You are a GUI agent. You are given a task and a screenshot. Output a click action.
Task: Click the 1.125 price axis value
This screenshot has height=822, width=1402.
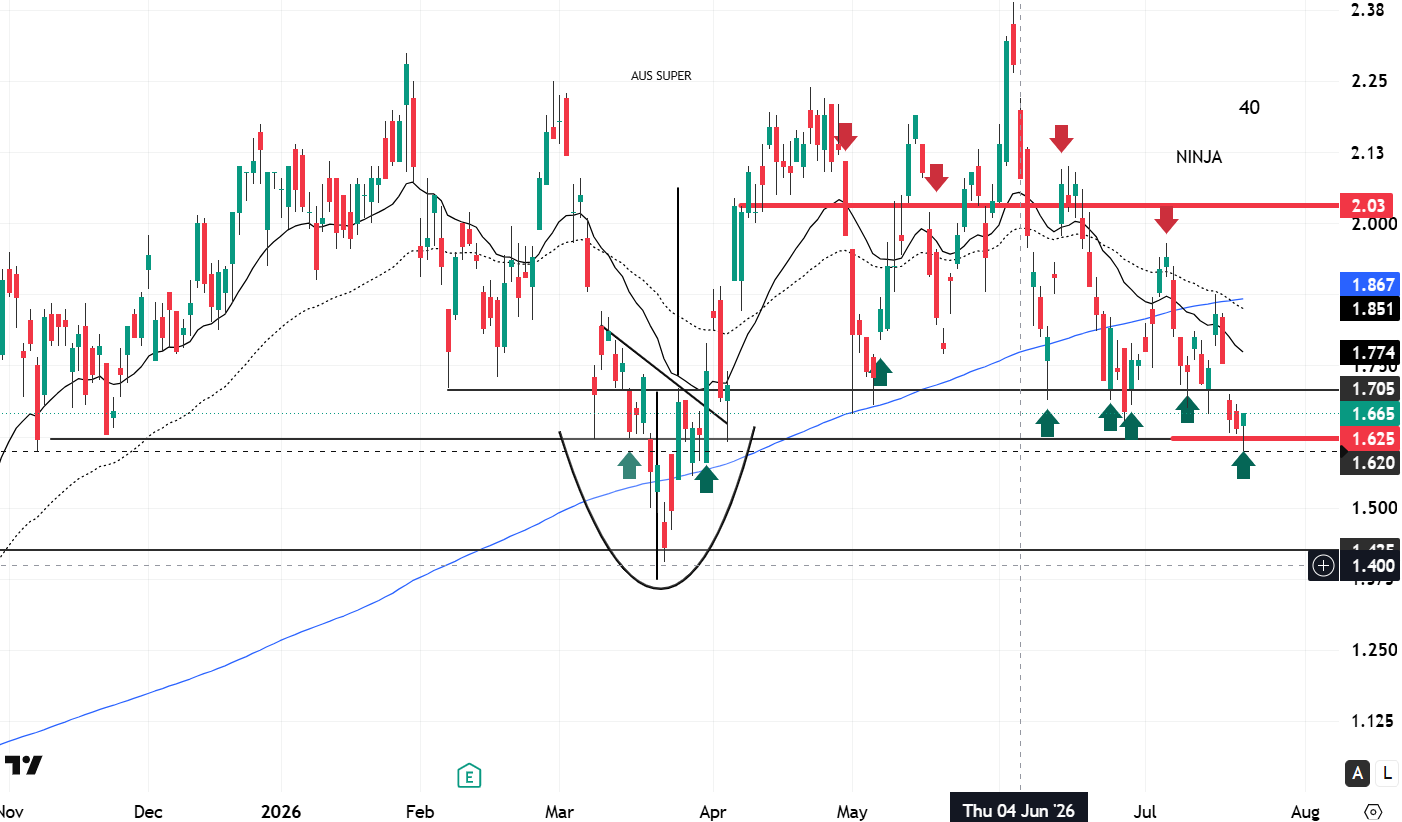click(1371, 721)
